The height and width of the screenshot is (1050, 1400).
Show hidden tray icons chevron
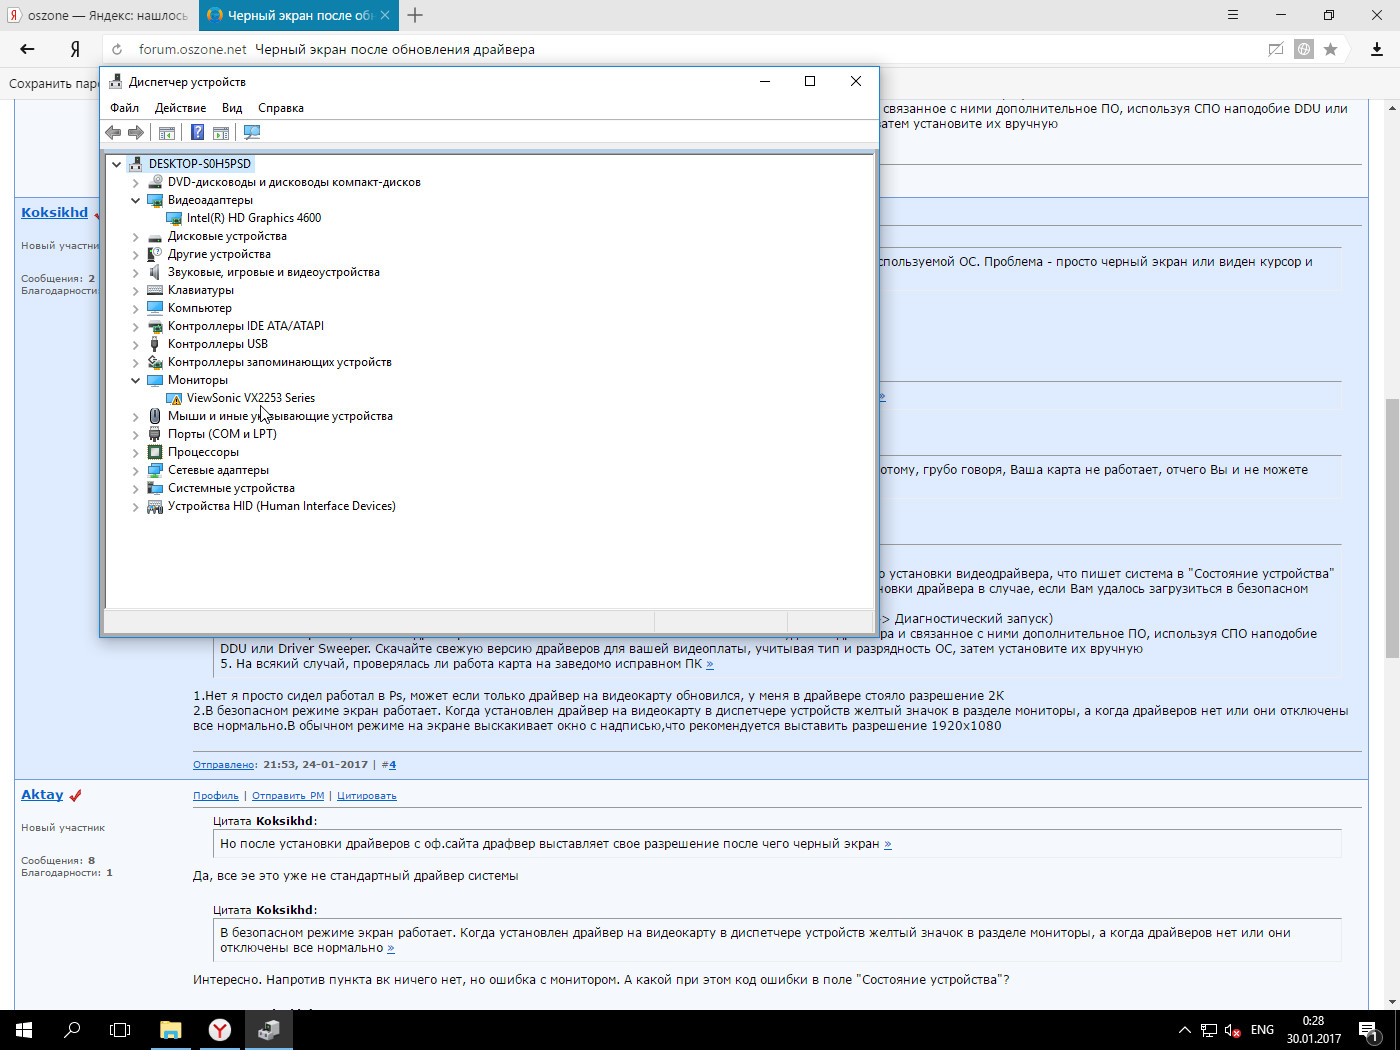(1185, 1030)
